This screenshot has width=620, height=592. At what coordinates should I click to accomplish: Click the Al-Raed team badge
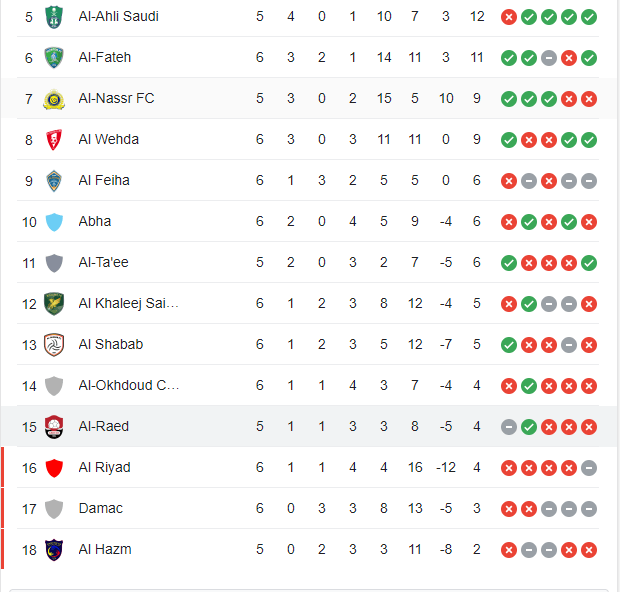coord(54,427)
